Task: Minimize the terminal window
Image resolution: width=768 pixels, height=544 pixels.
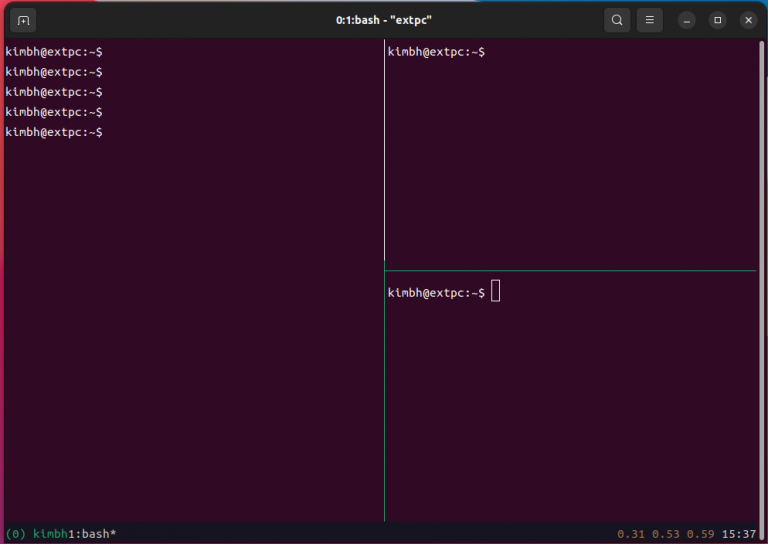Action: 686,20
